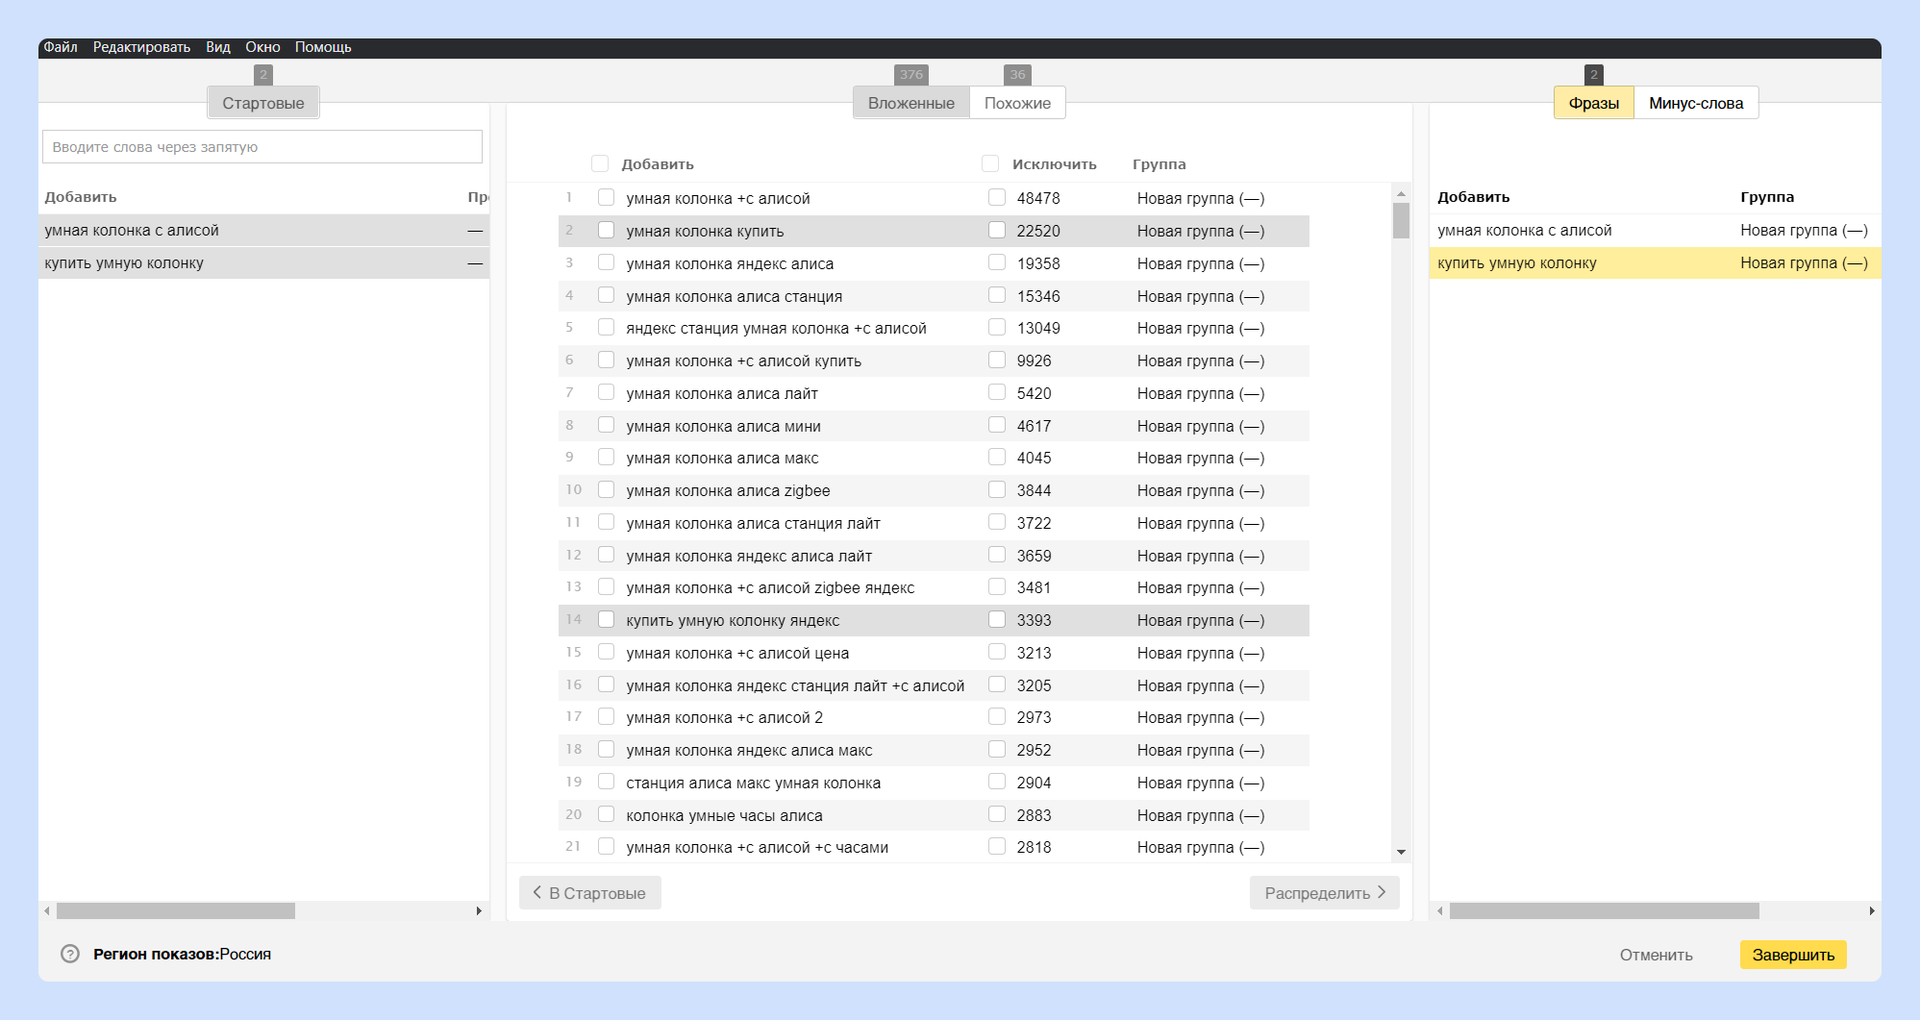1920x1020 pixels.
Task: Switch to the Похожие tab
Action: point(1017,103)
